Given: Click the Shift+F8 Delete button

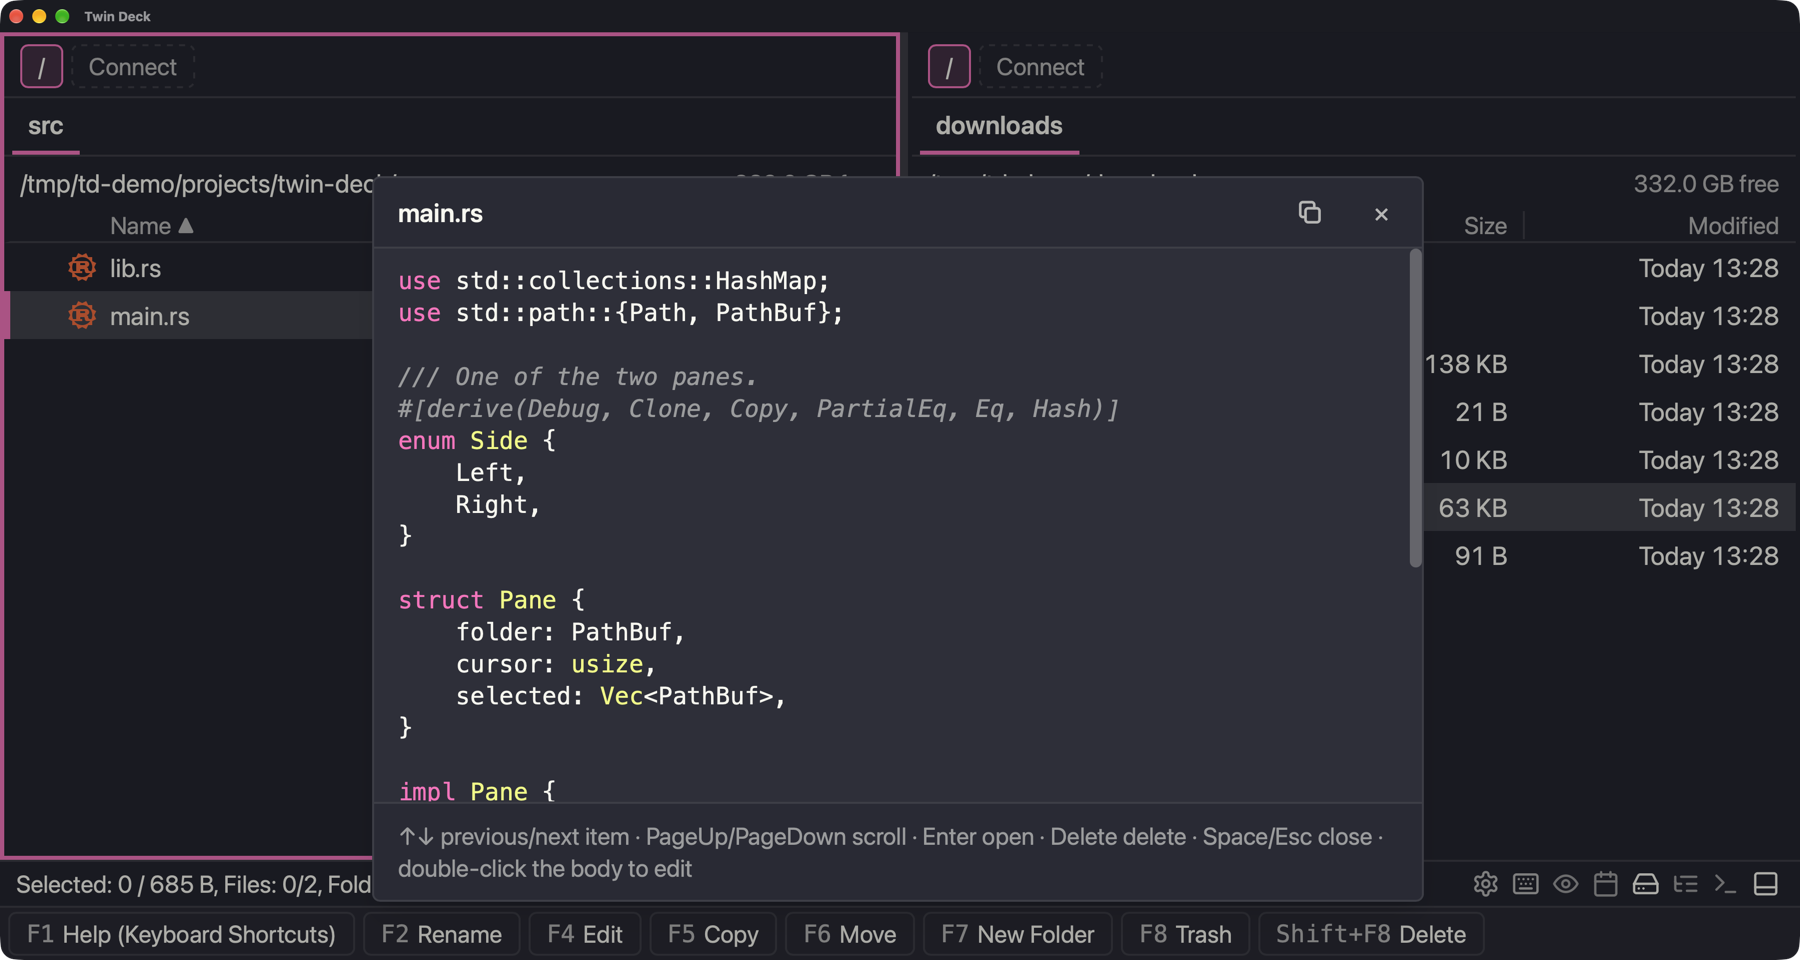Looking at the screenshot, I should tap(1370, 934).
